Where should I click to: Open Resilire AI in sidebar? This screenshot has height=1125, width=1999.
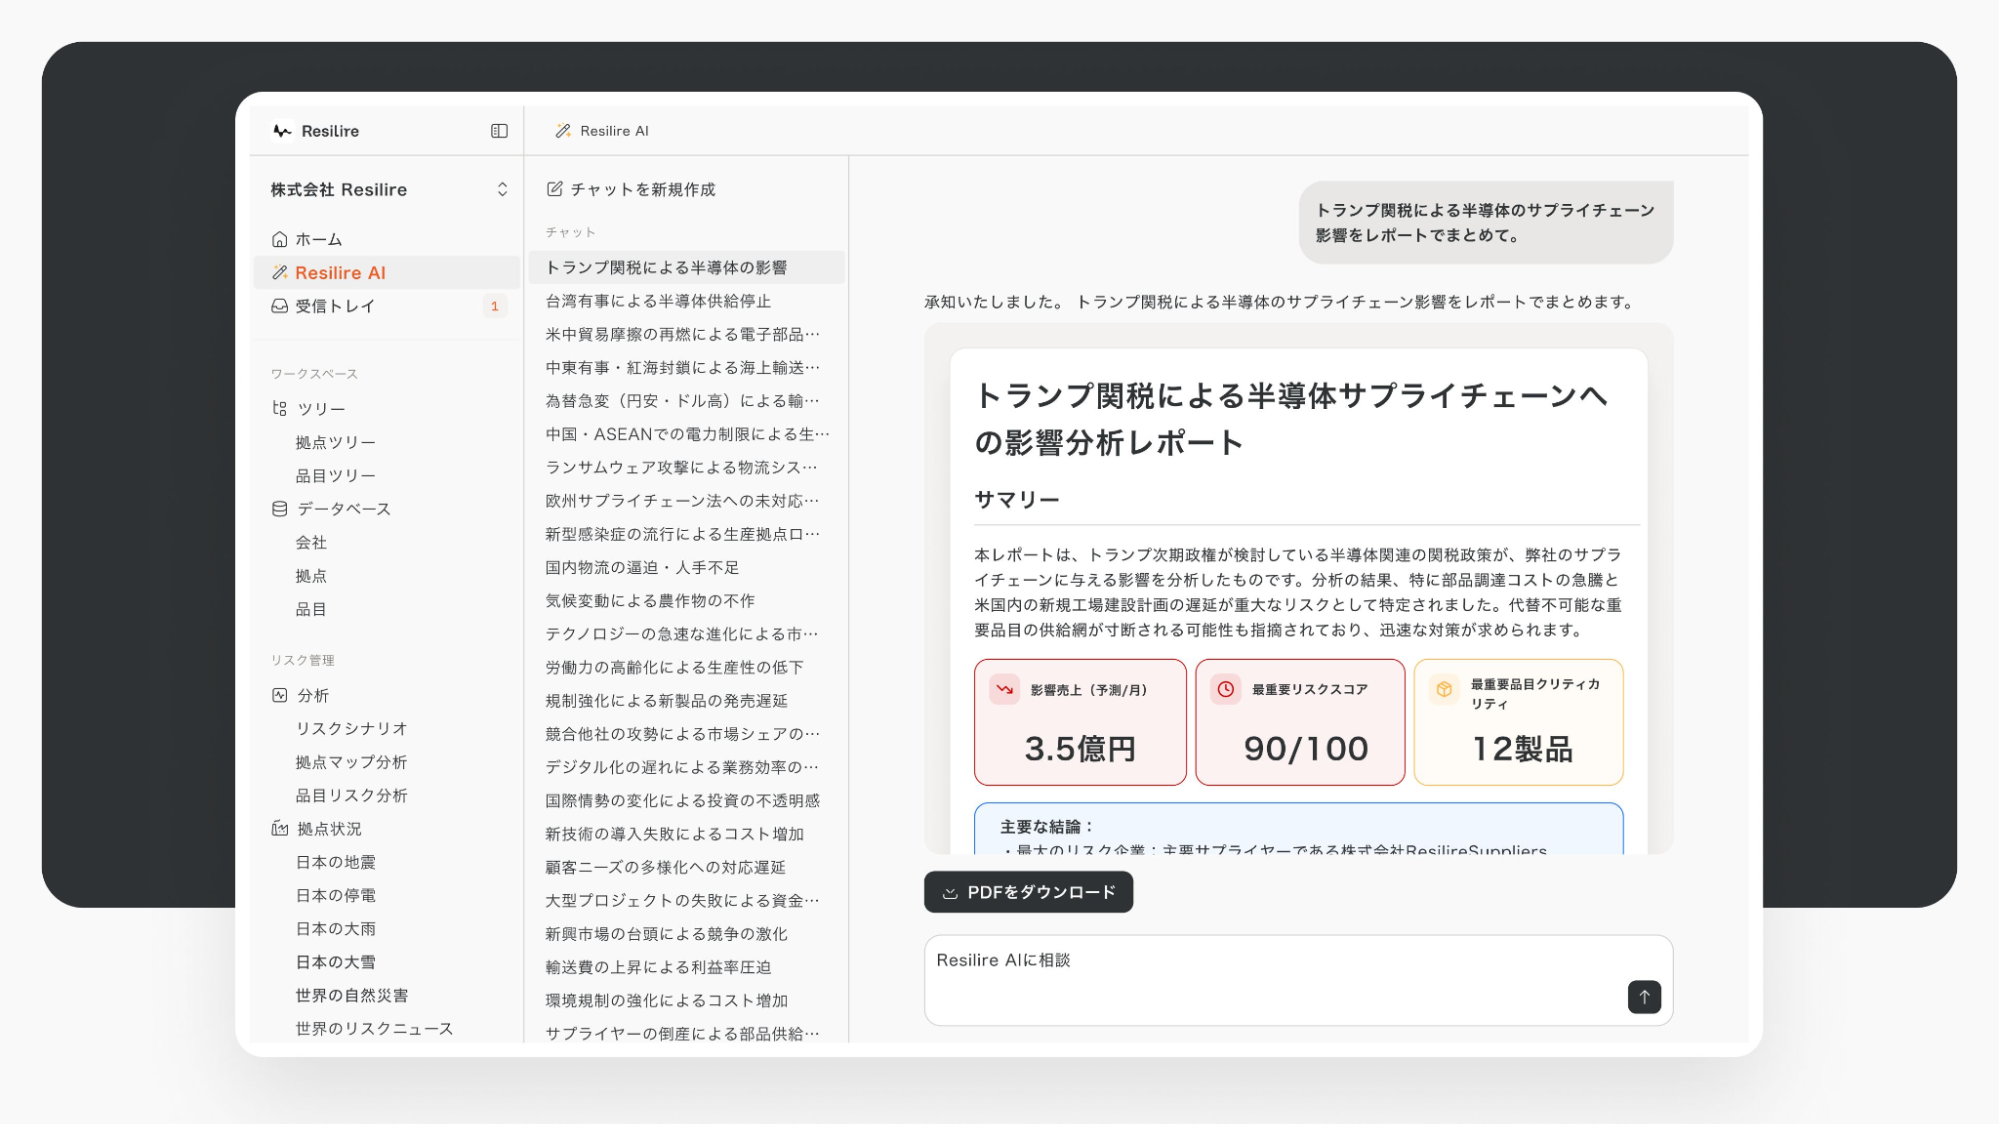point(340,273)
